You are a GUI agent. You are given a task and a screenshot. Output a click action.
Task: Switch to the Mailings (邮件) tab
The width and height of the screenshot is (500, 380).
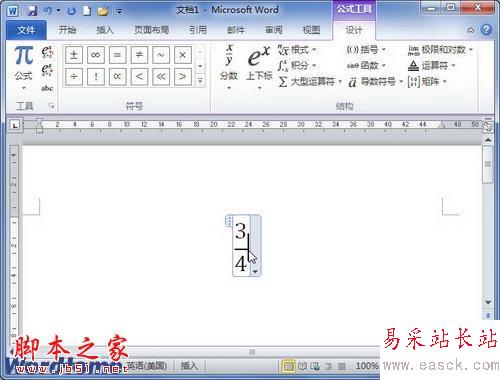pyautogui.click(x=236, y=30)
